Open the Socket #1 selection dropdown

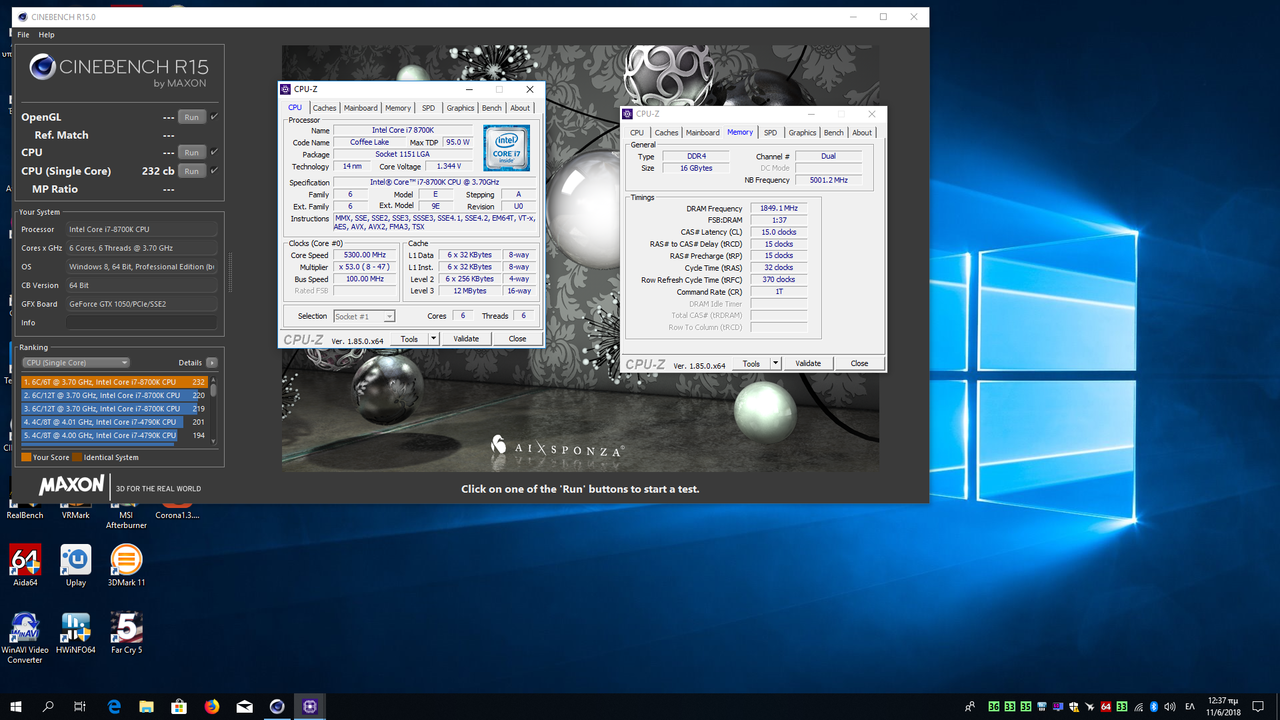click(364, 316)
